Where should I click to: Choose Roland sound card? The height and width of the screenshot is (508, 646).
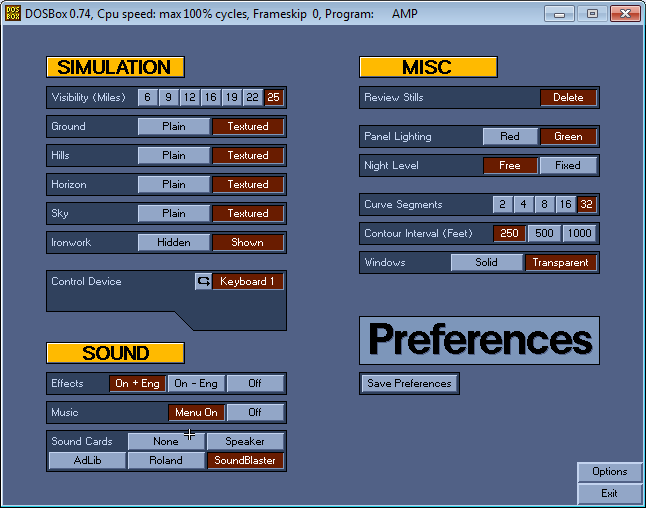[166, 461]
